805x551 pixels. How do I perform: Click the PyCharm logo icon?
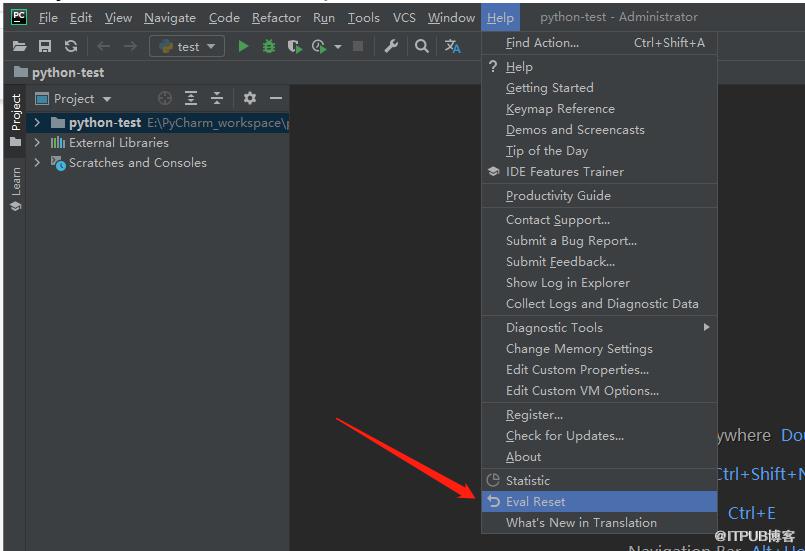19,17
